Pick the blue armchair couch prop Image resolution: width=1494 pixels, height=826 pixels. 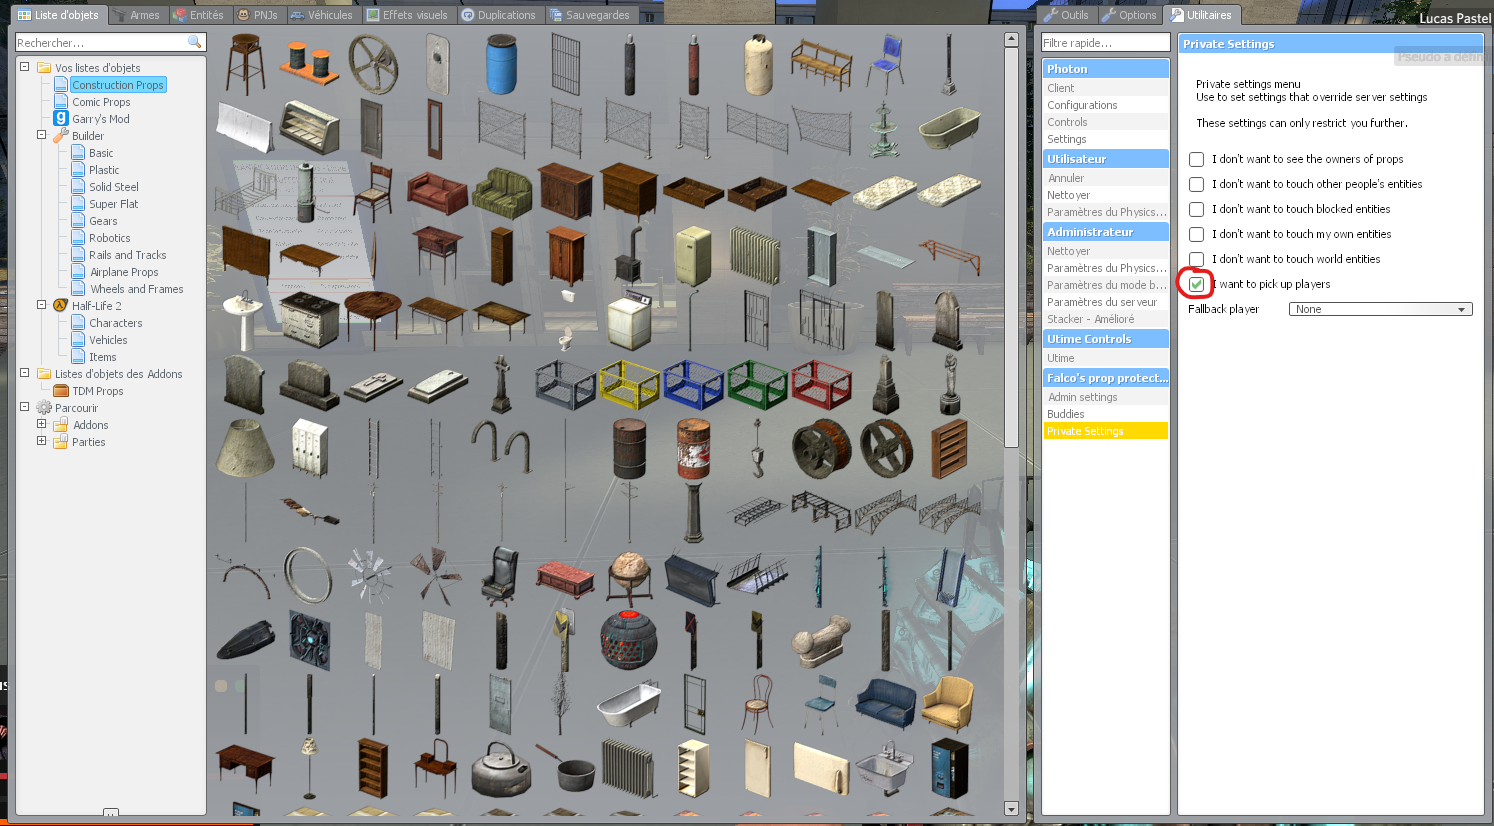885,704
